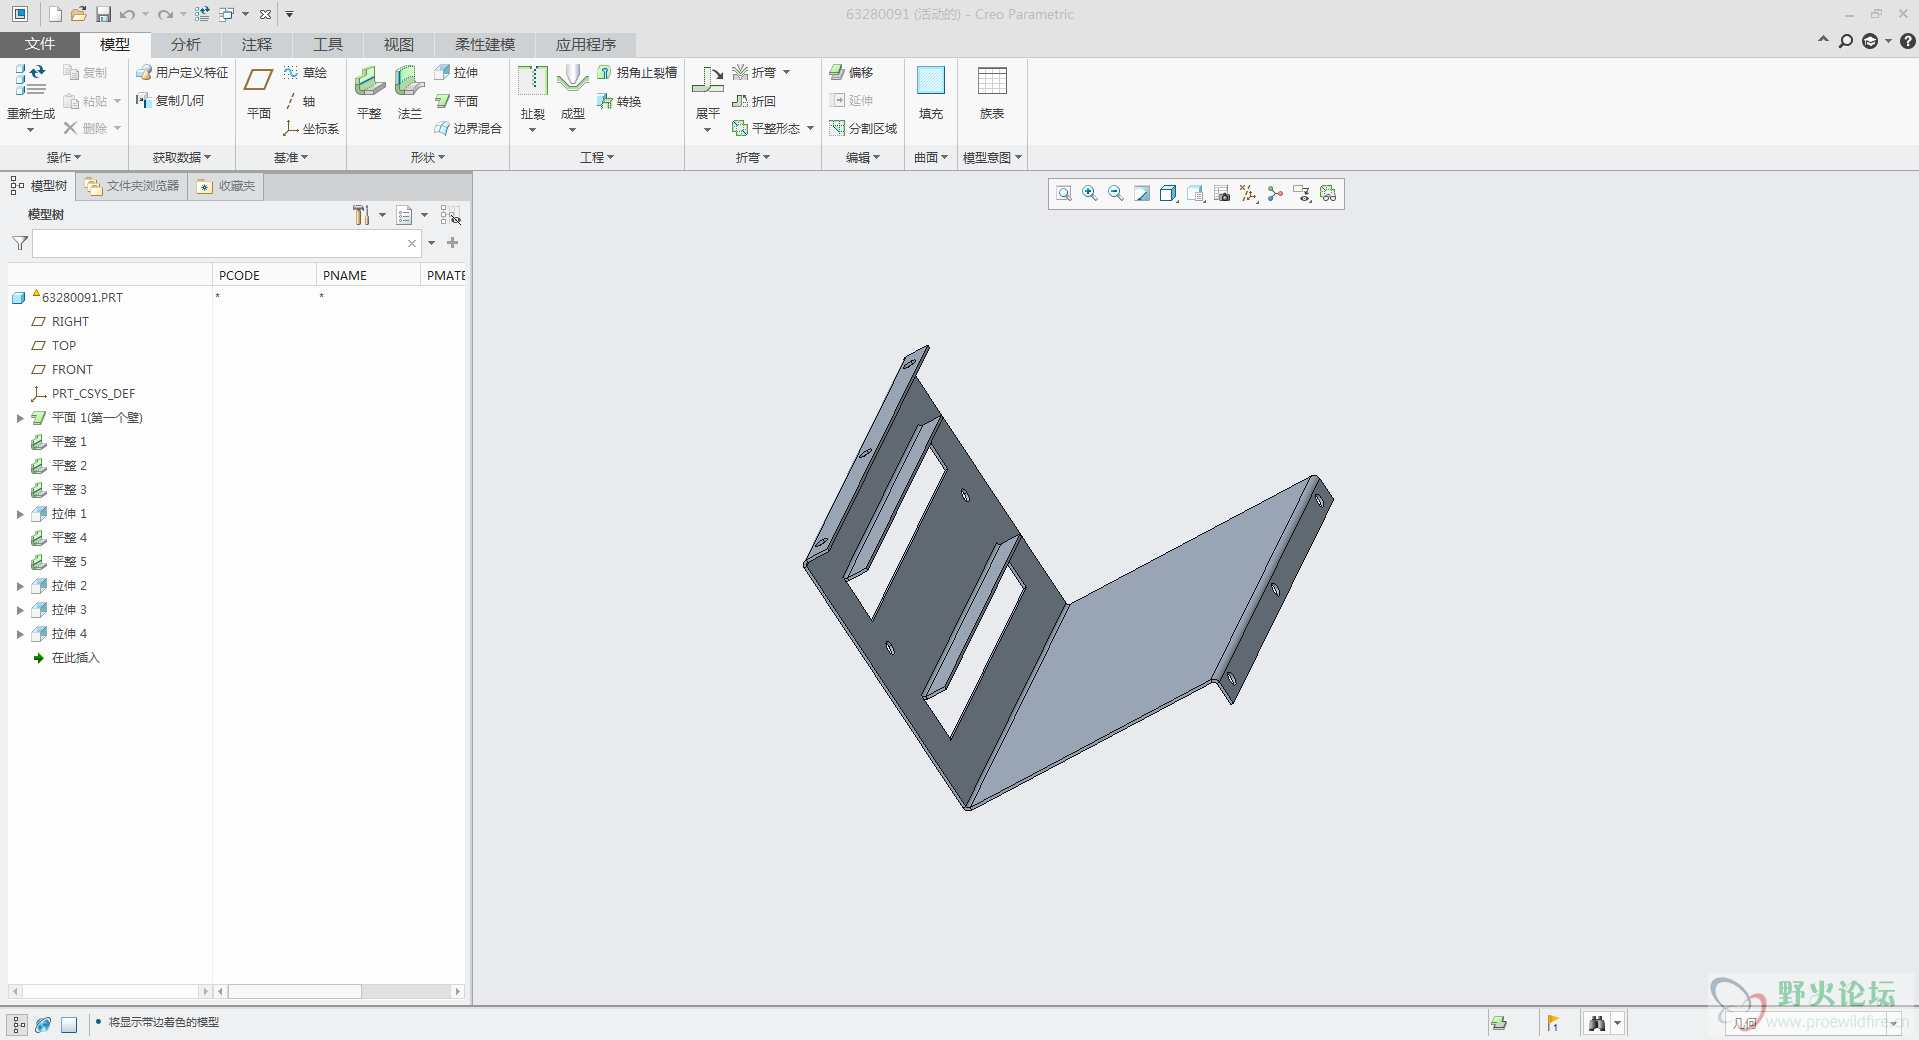Open the 操作 group dropdown
1919x1040 pixels.
click(x=64, y=157)
